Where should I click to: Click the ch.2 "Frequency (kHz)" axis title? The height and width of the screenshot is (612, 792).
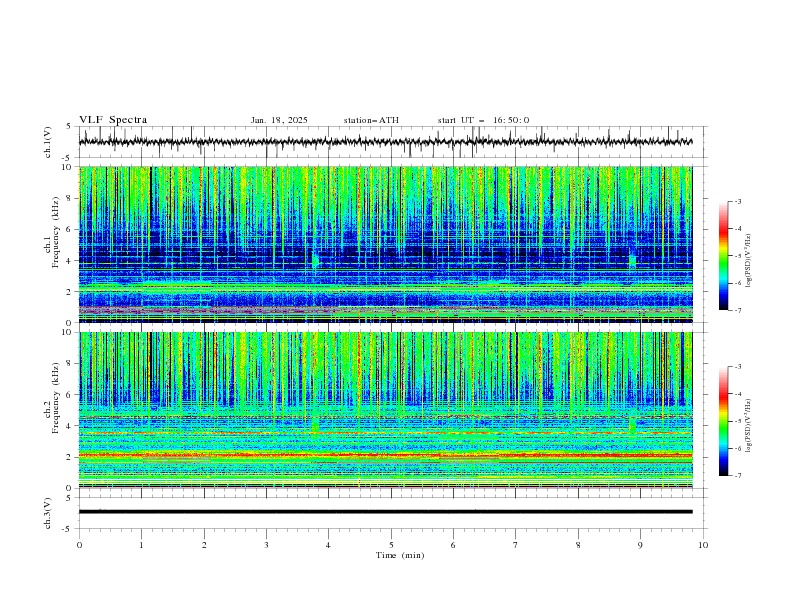point(56,398)
